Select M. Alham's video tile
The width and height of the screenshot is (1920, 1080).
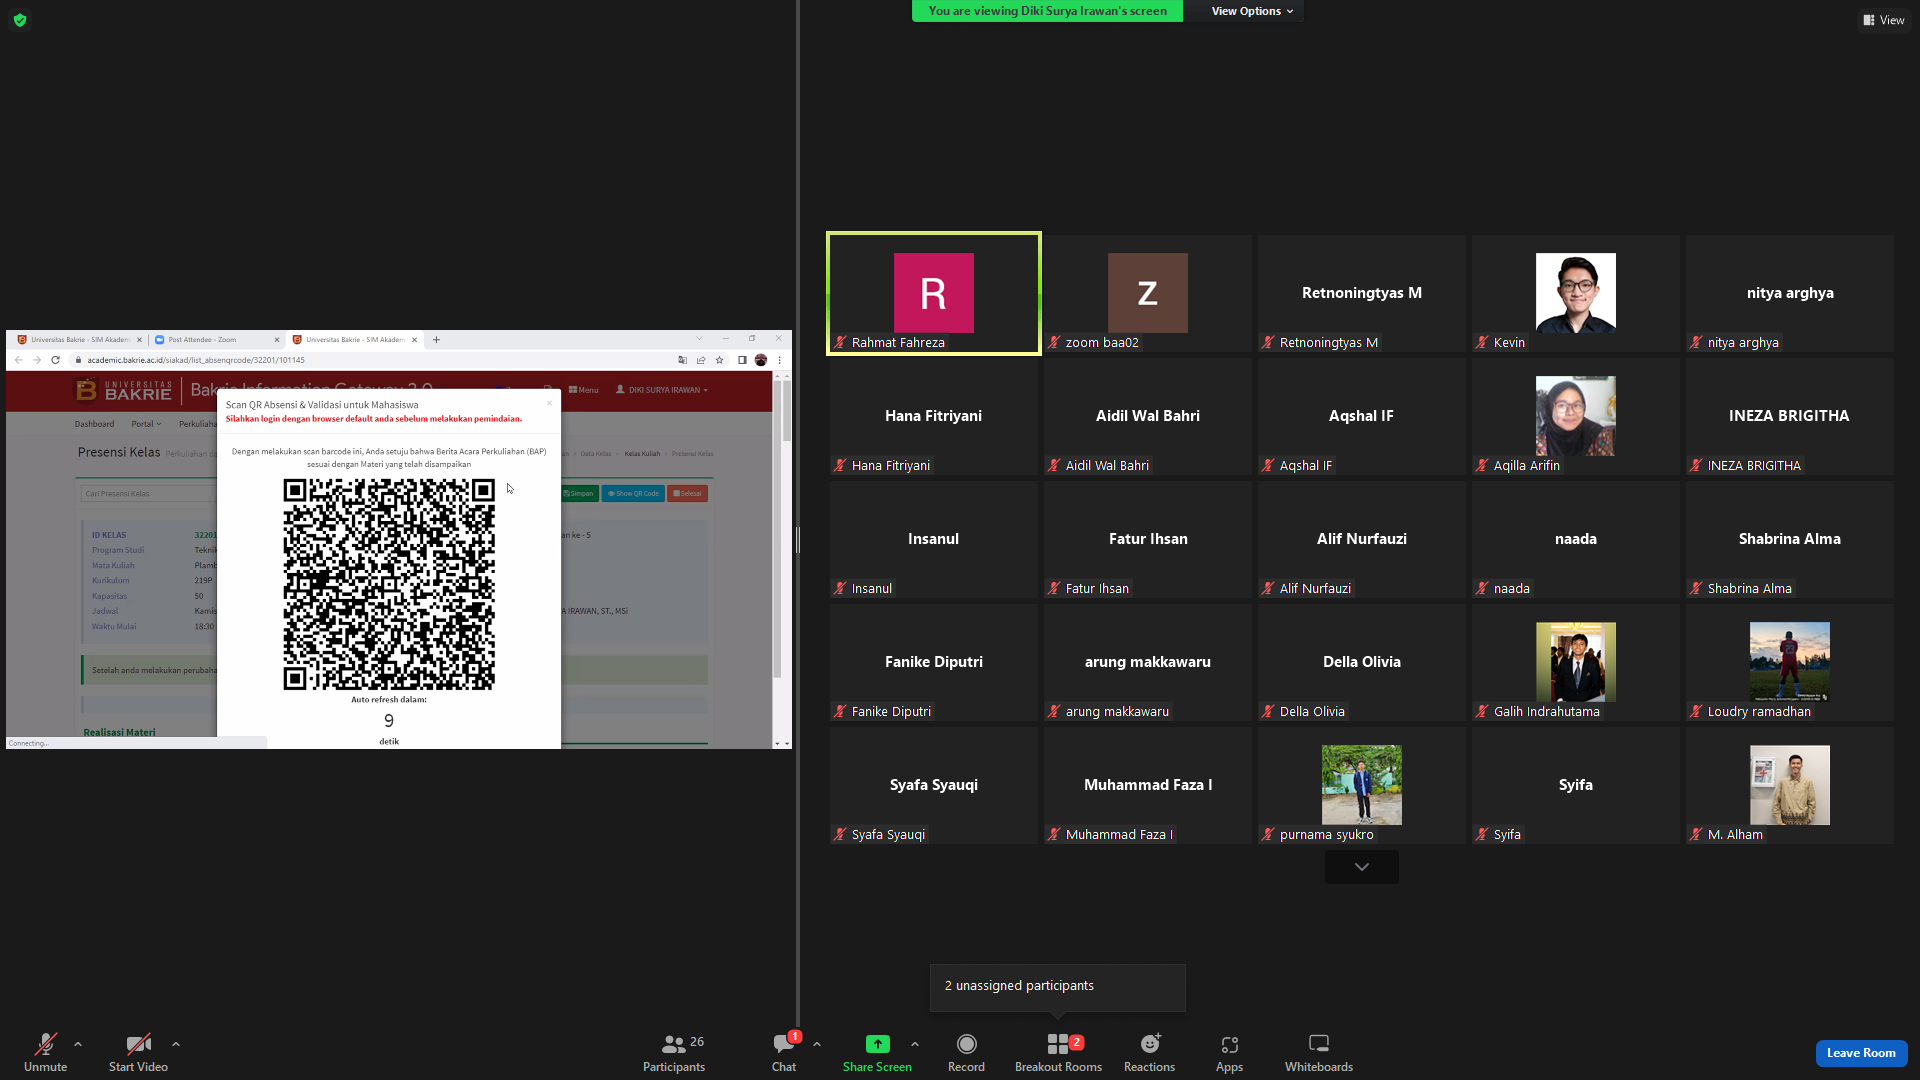tap(1789, 786)
